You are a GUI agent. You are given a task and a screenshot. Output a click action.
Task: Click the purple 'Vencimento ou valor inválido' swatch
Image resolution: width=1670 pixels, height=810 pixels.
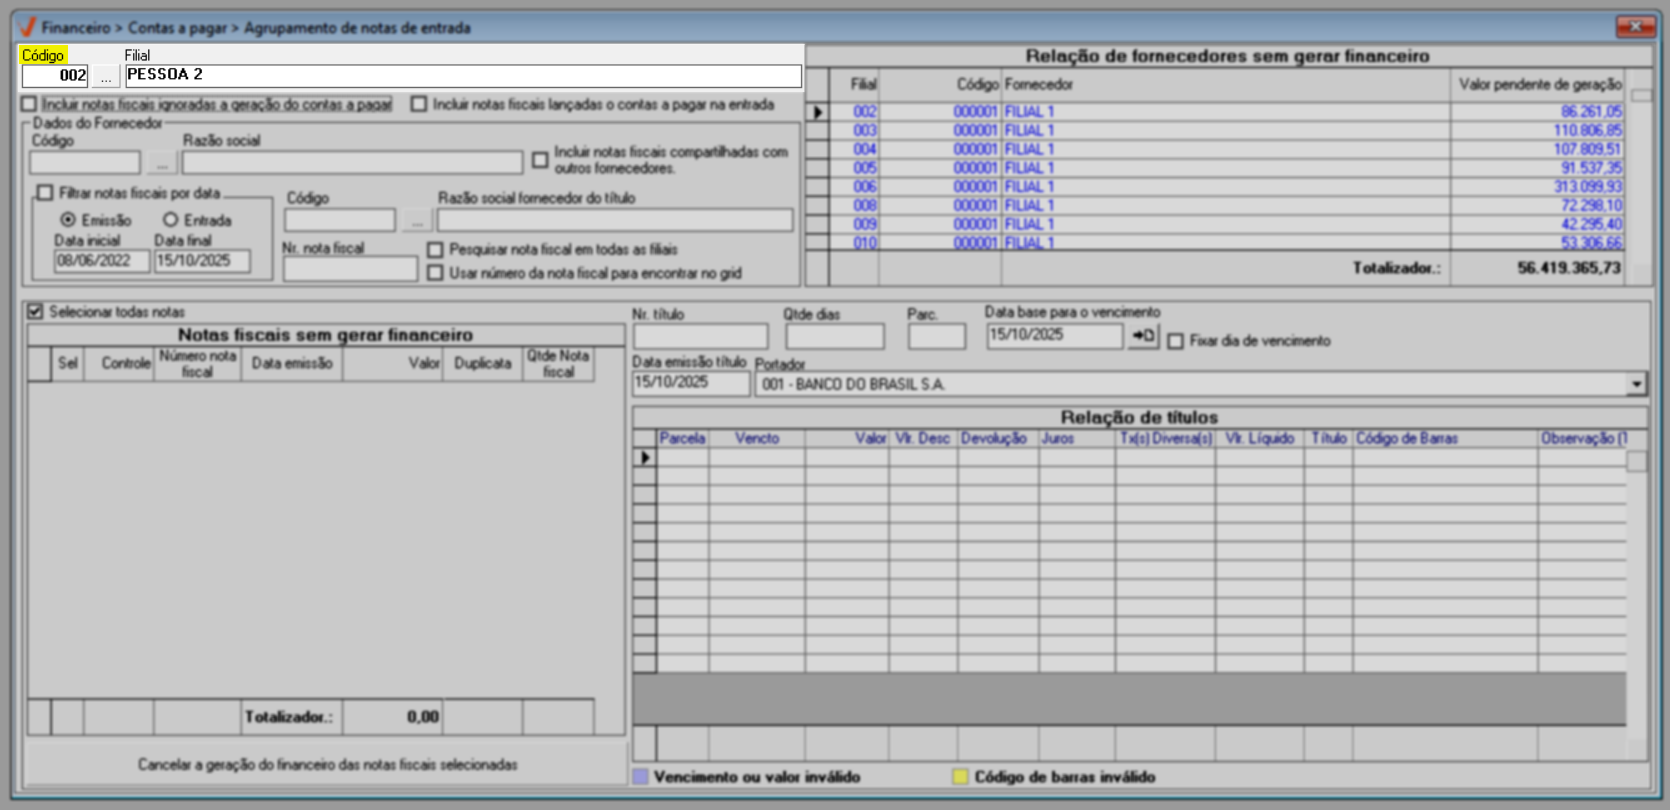point(641,777)
